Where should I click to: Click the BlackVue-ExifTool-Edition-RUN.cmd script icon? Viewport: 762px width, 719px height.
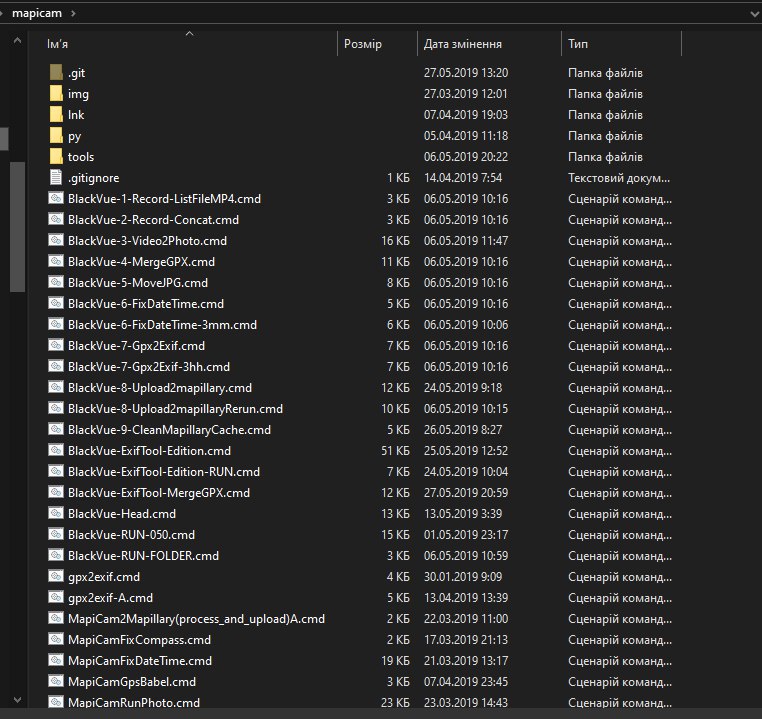point(56,471)
